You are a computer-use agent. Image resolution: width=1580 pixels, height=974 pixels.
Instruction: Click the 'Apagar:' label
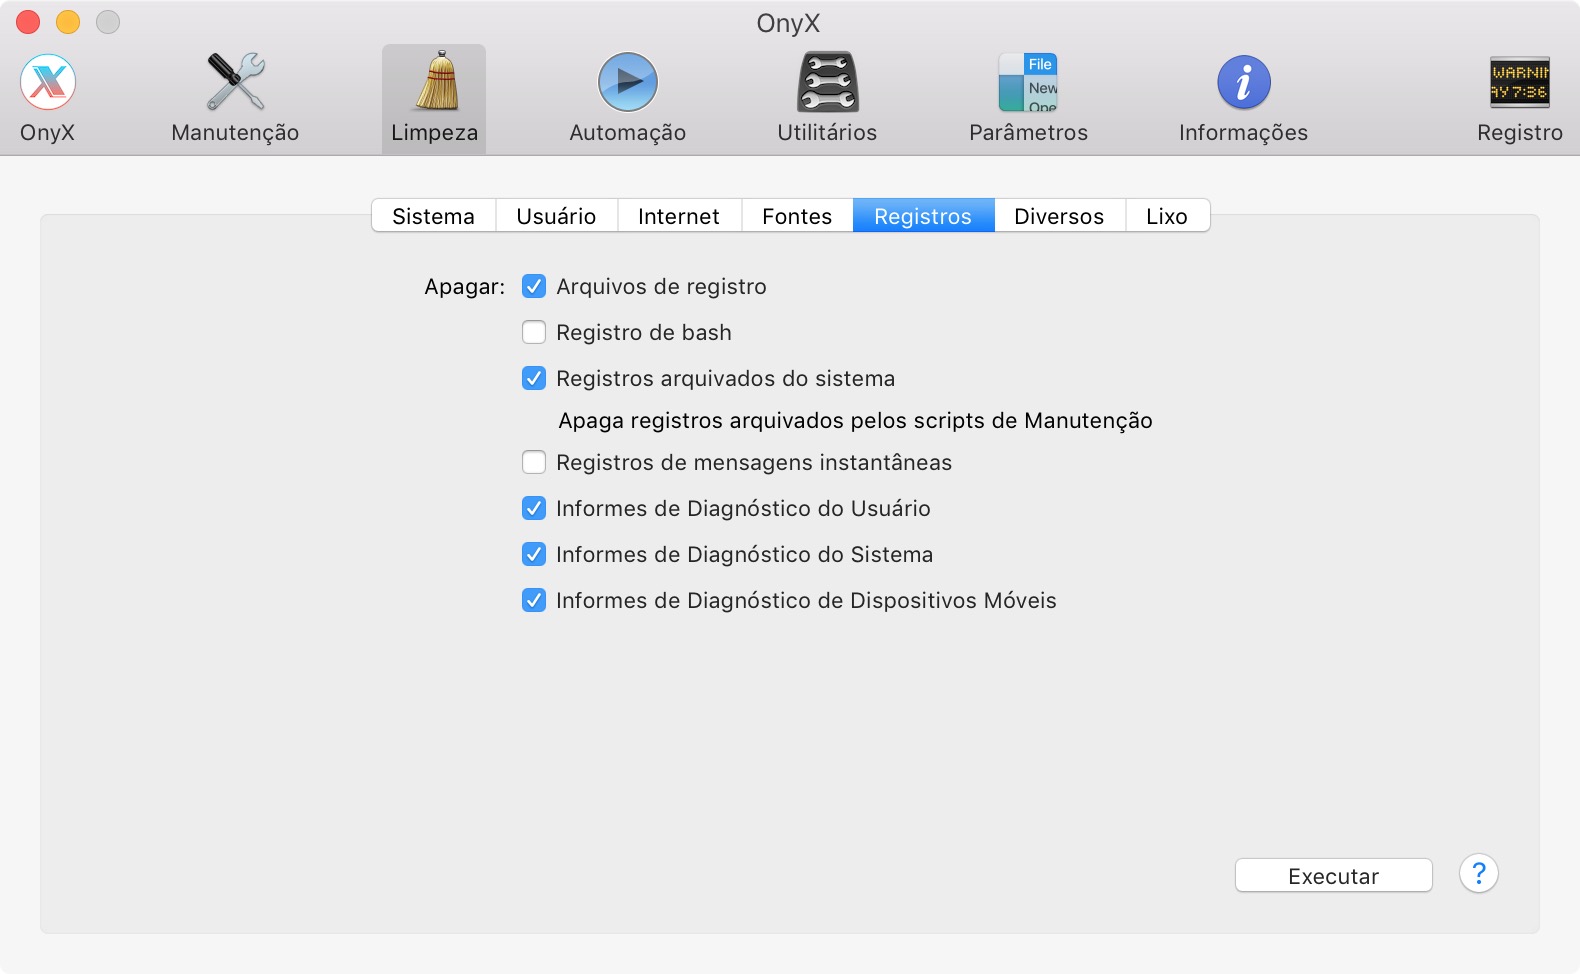465,287
